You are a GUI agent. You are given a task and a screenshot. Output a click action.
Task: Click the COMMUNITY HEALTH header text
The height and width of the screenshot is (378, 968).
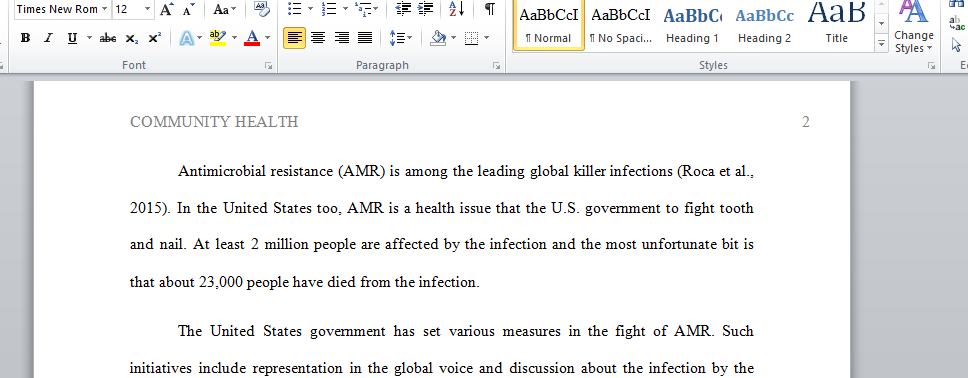[x=214, y=122]
